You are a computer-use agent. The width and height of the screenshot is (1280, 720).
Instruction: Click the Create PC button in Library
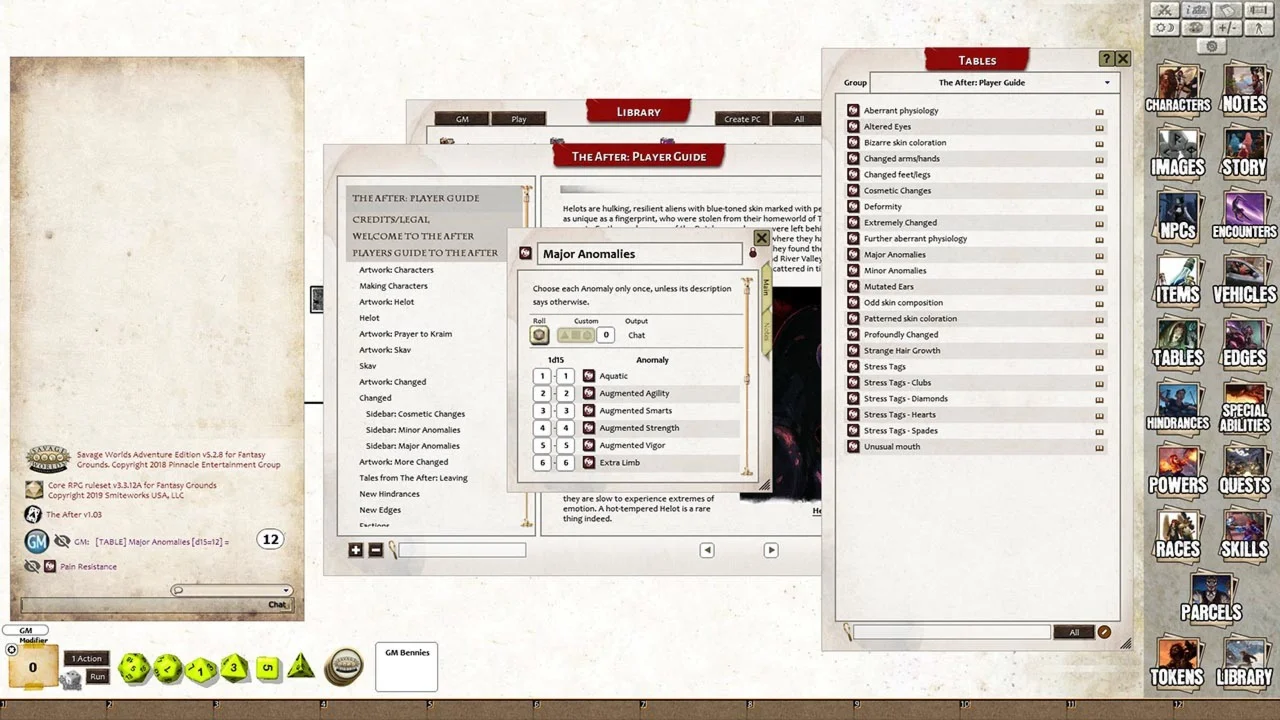click(x=743, y=119)
